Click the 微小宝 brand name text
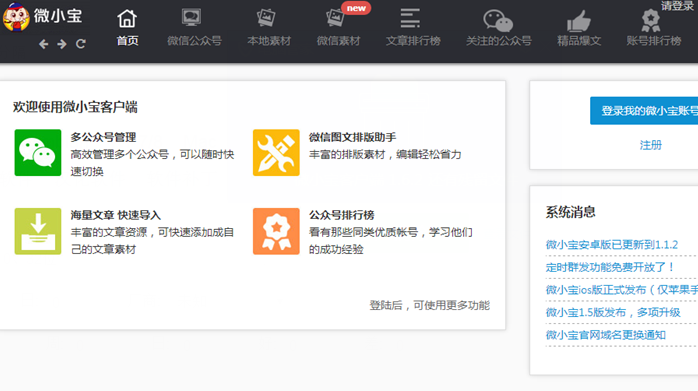The image size is (698, 391). tap(58, 16)
